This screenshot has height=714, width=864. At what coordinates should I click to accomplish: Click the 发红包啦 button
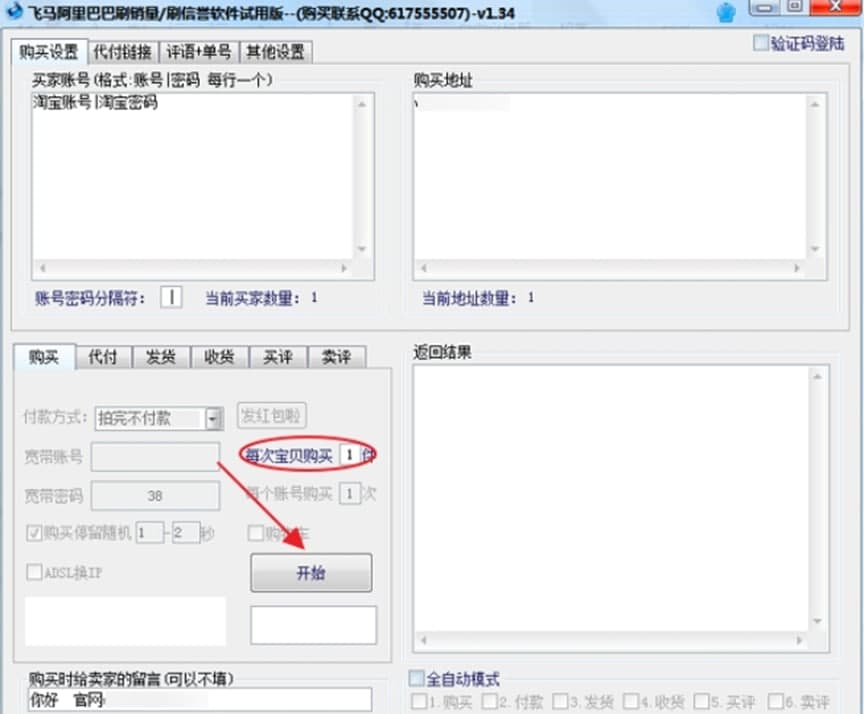coord(271,415)
